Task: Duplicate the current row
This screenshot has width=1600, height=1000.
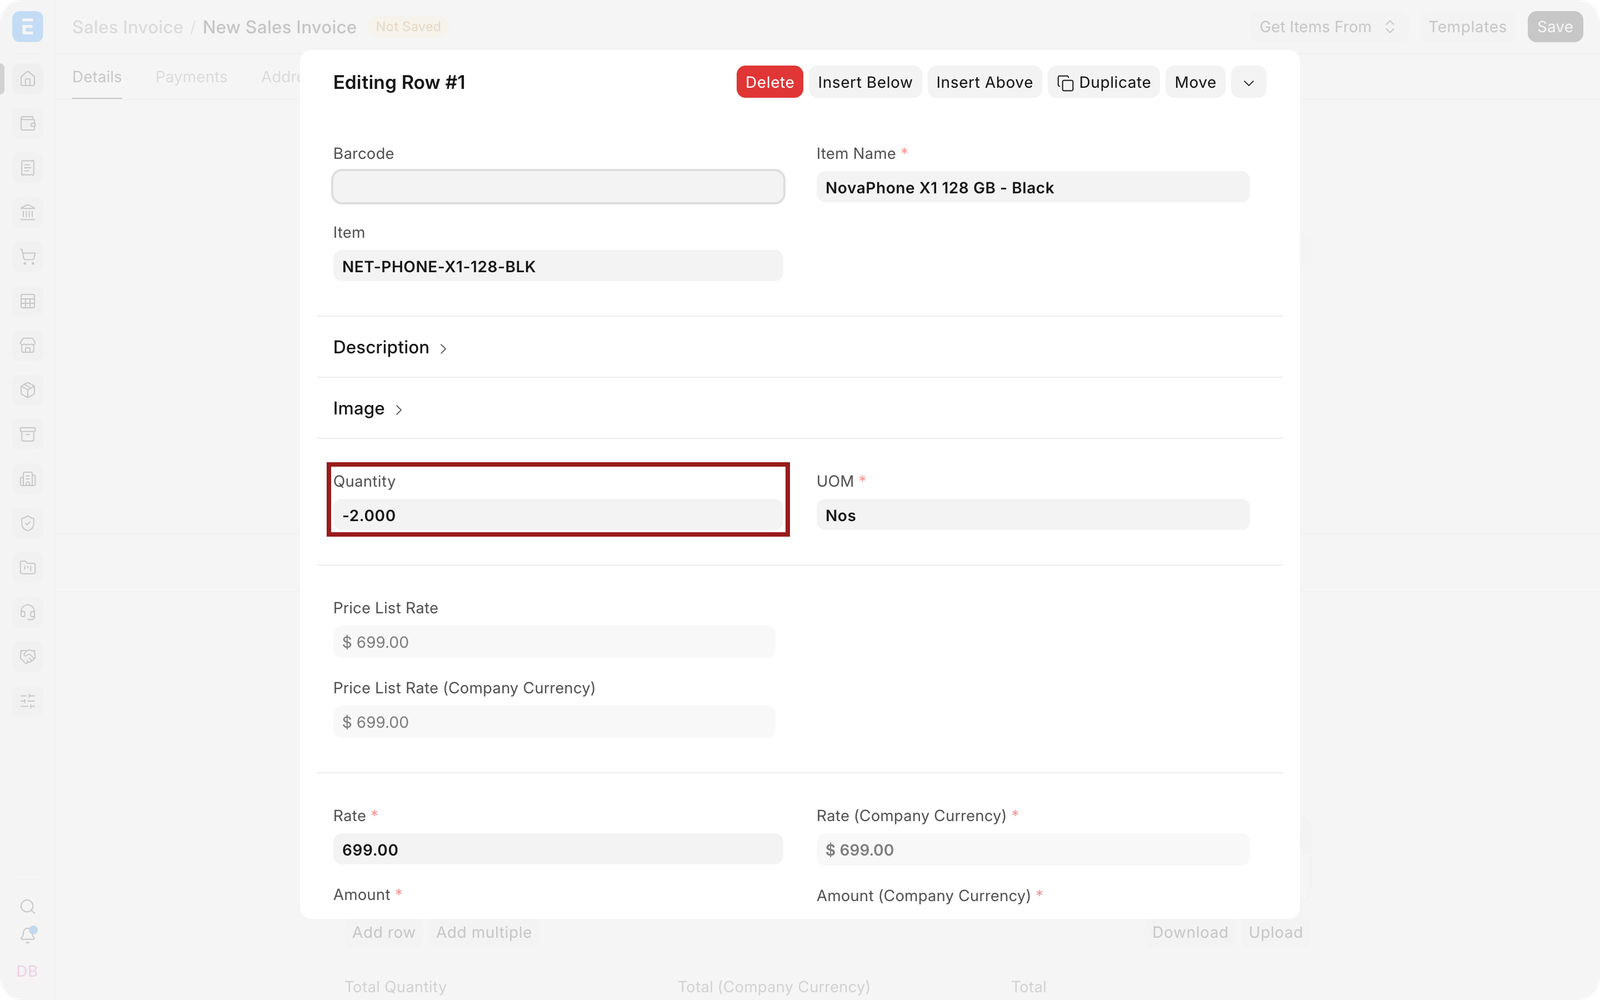Action: tap(1104, 82)
